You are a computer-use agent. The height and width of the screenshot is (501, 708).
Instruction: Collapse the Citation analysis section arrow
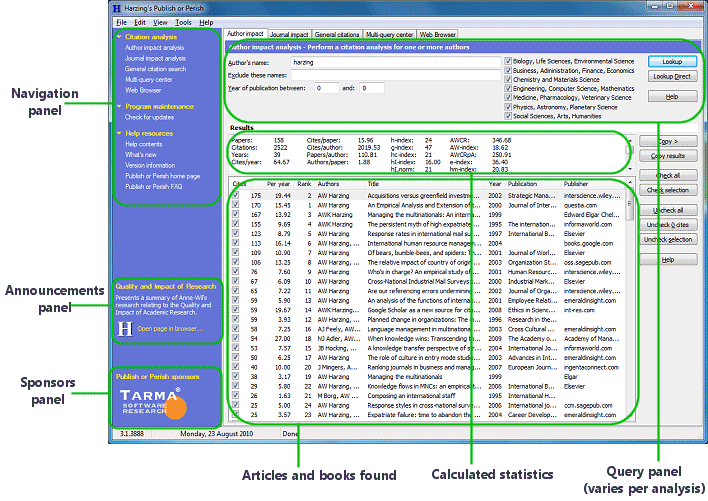point(119,37)
